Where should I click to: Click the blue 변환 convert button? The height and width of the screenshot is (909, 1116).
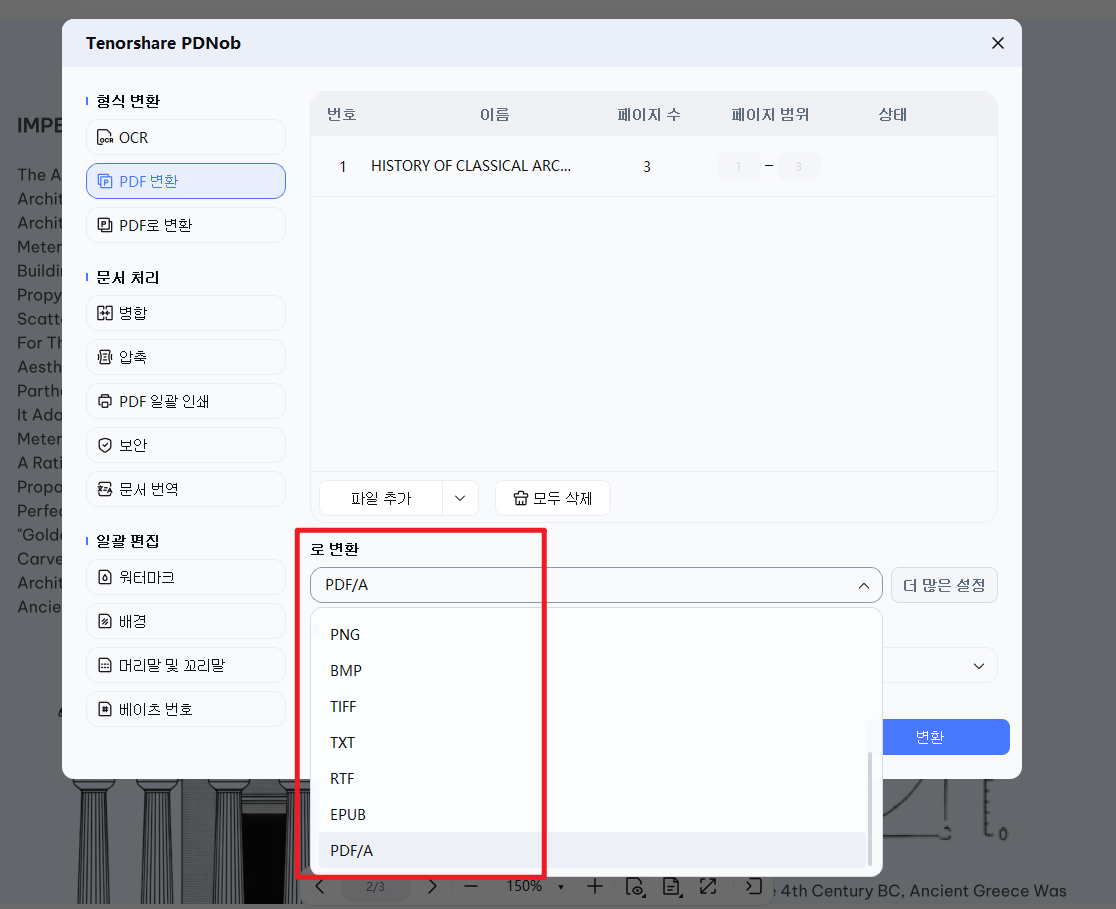pos(946,737)
